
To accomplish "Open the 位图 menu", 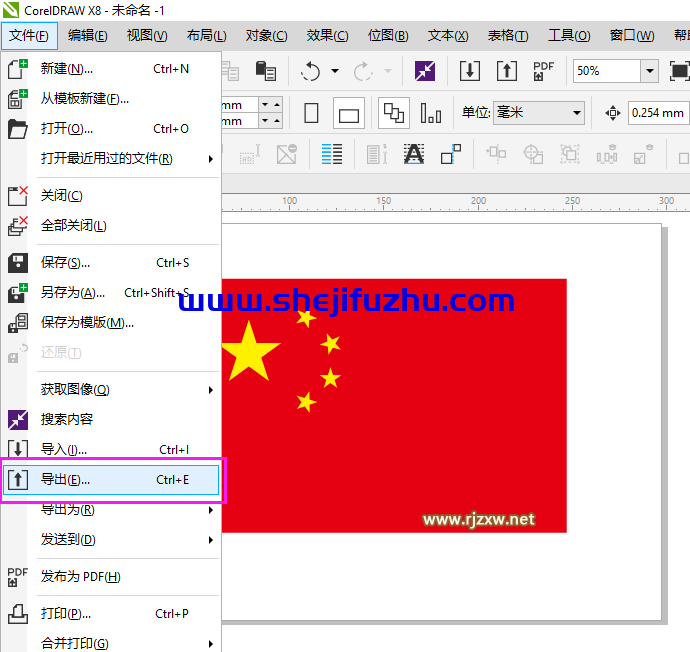I will [388, 36].
